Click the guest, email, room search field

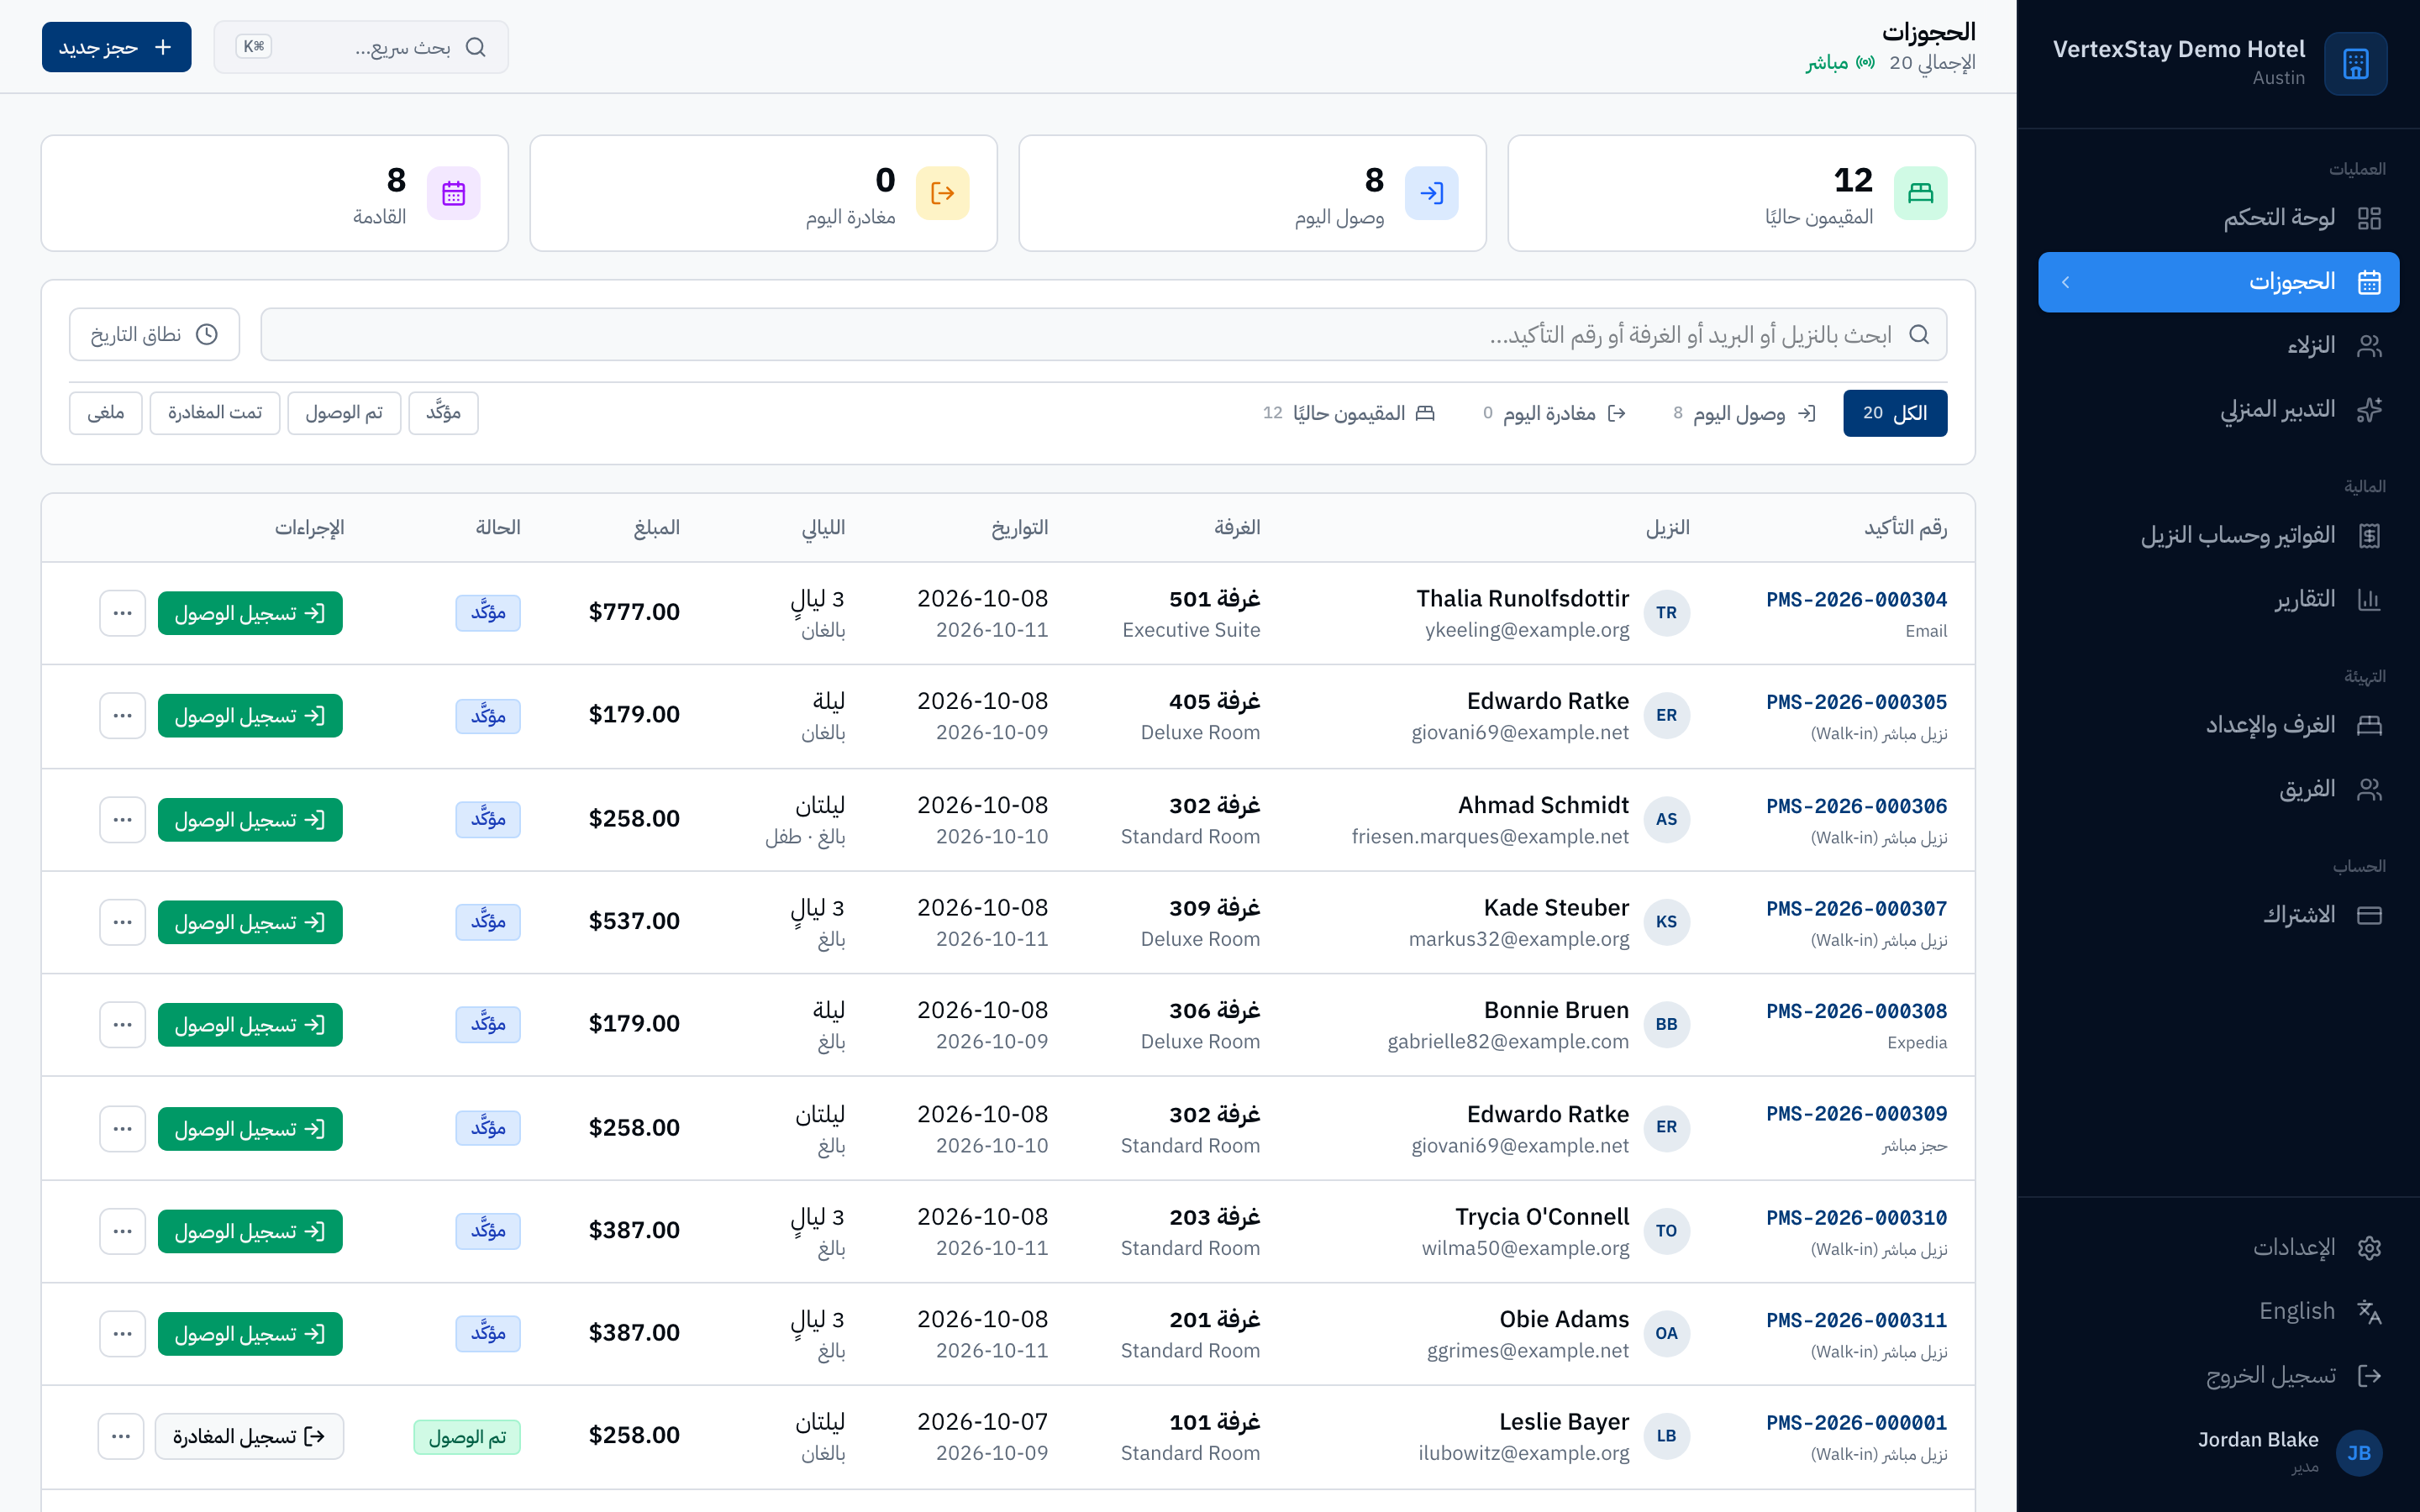pos(1103,334)
